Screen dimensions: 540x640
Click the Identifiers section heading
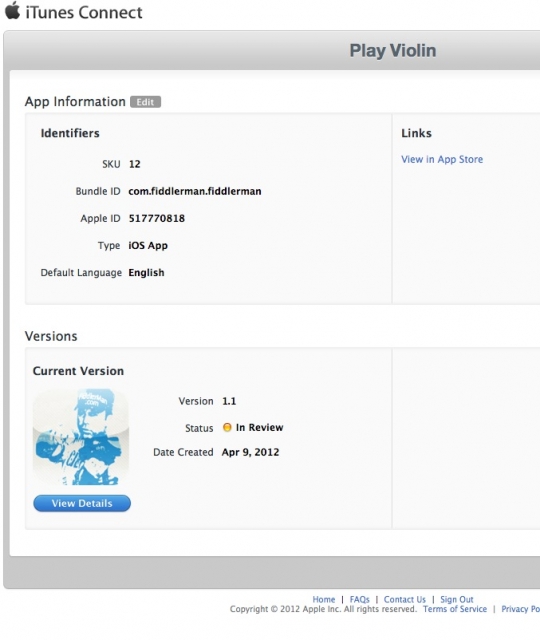coord(70,133)
